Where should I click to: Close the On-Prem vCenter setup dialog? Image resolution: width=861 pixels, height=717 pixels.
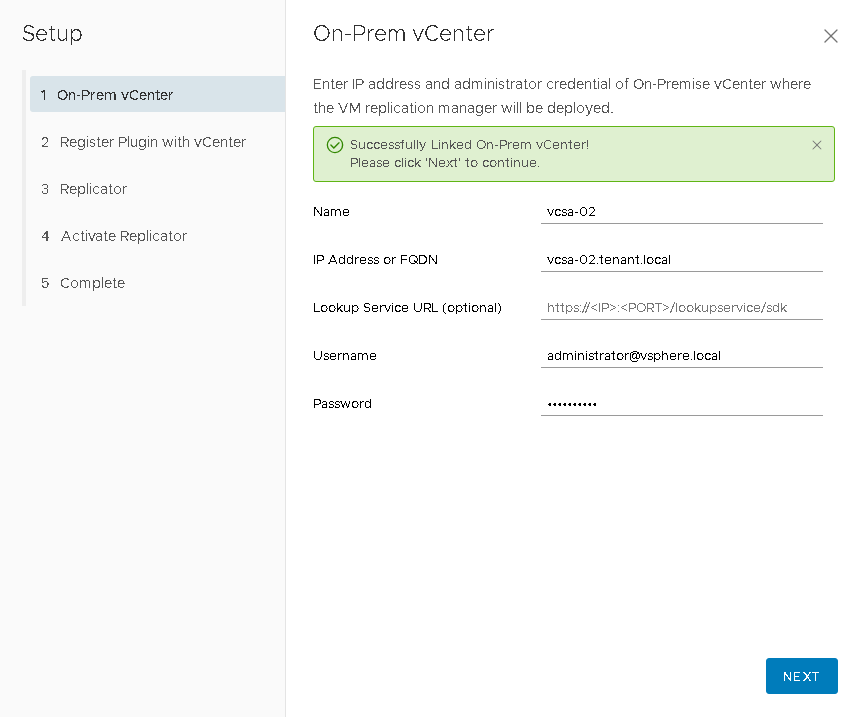830,36
